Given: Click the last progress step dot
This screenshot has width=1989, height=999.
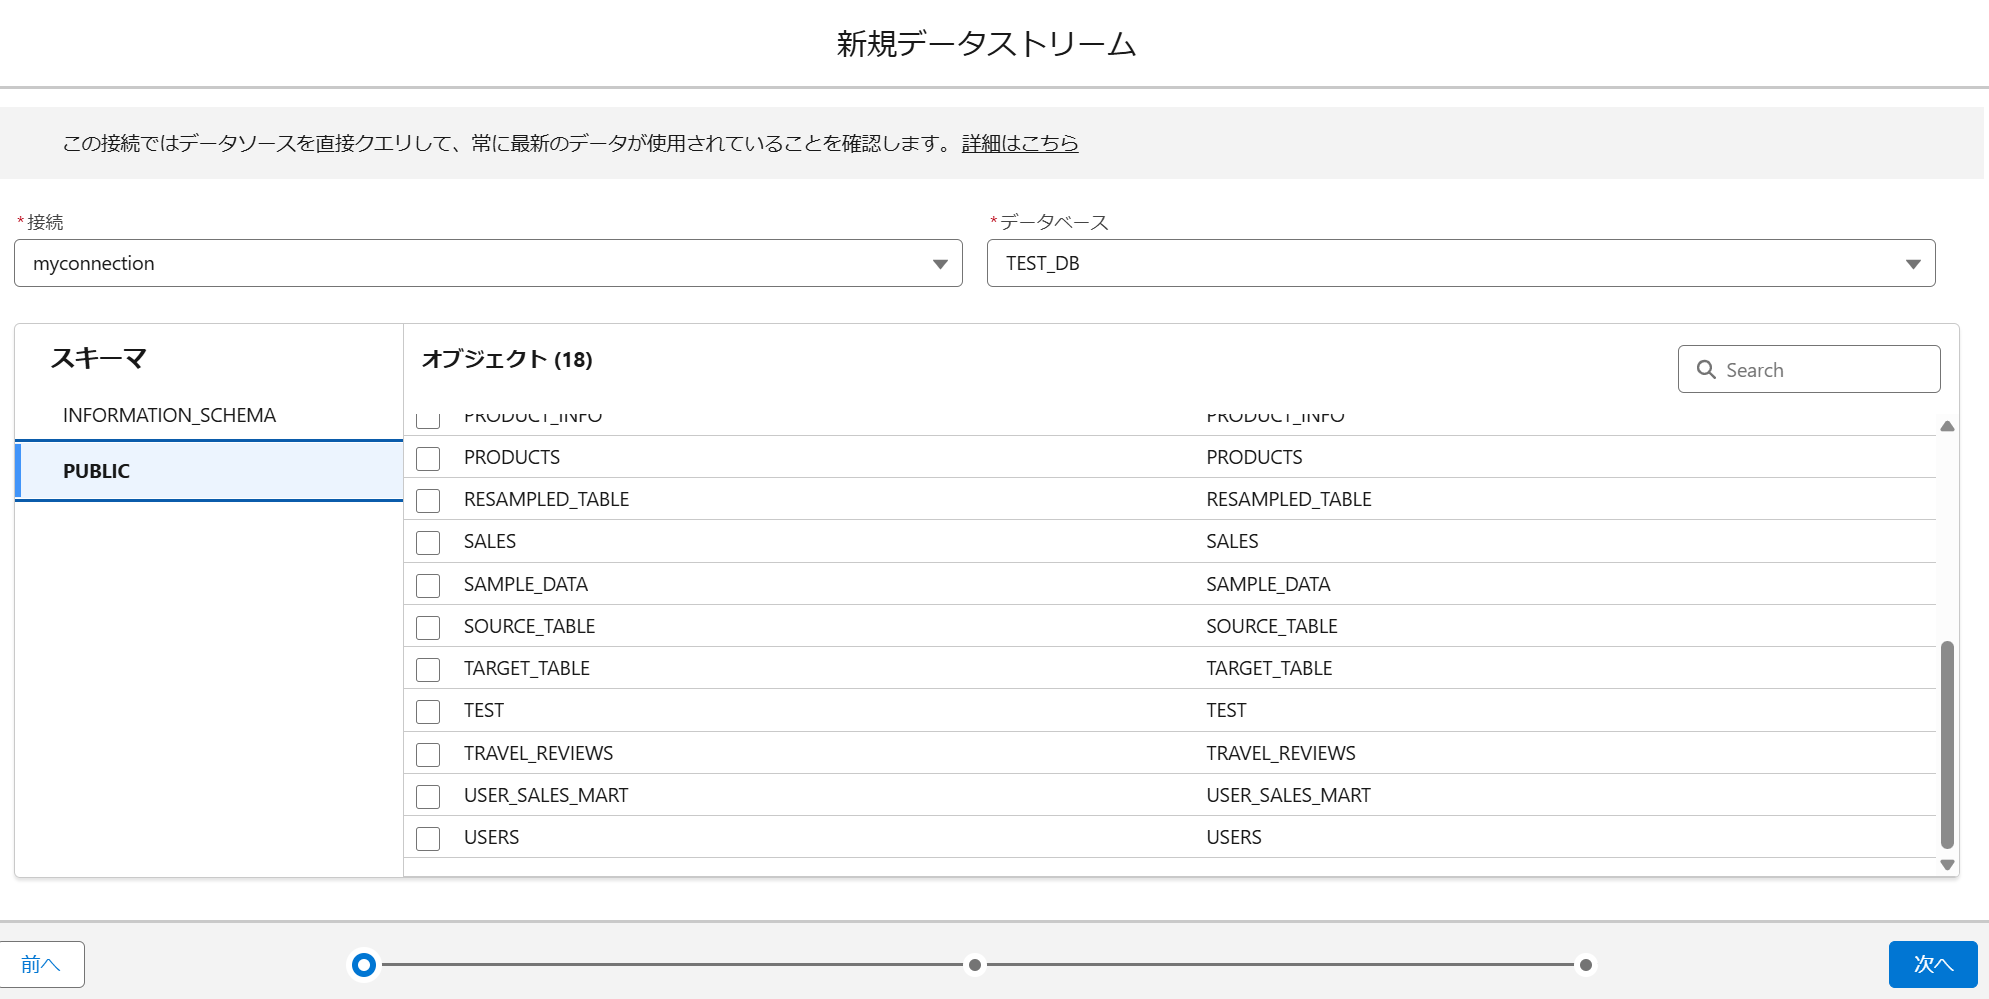Looking at the screenshot, I should [1585, 965].
